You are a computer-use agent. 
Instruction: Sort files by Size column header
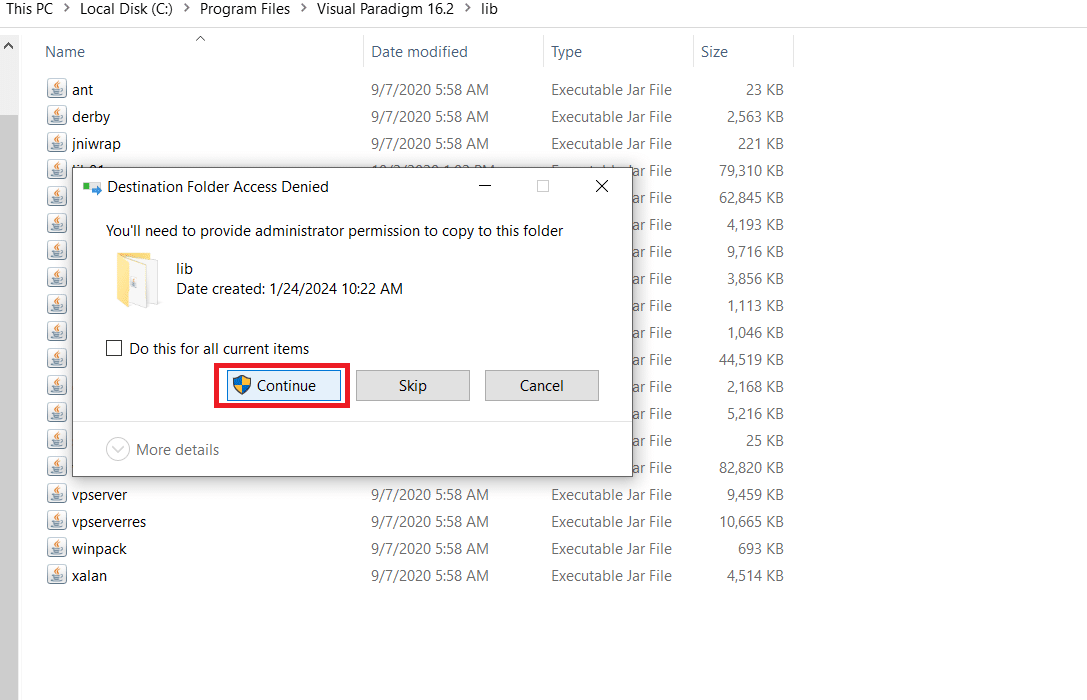click(x=714, y=52)
